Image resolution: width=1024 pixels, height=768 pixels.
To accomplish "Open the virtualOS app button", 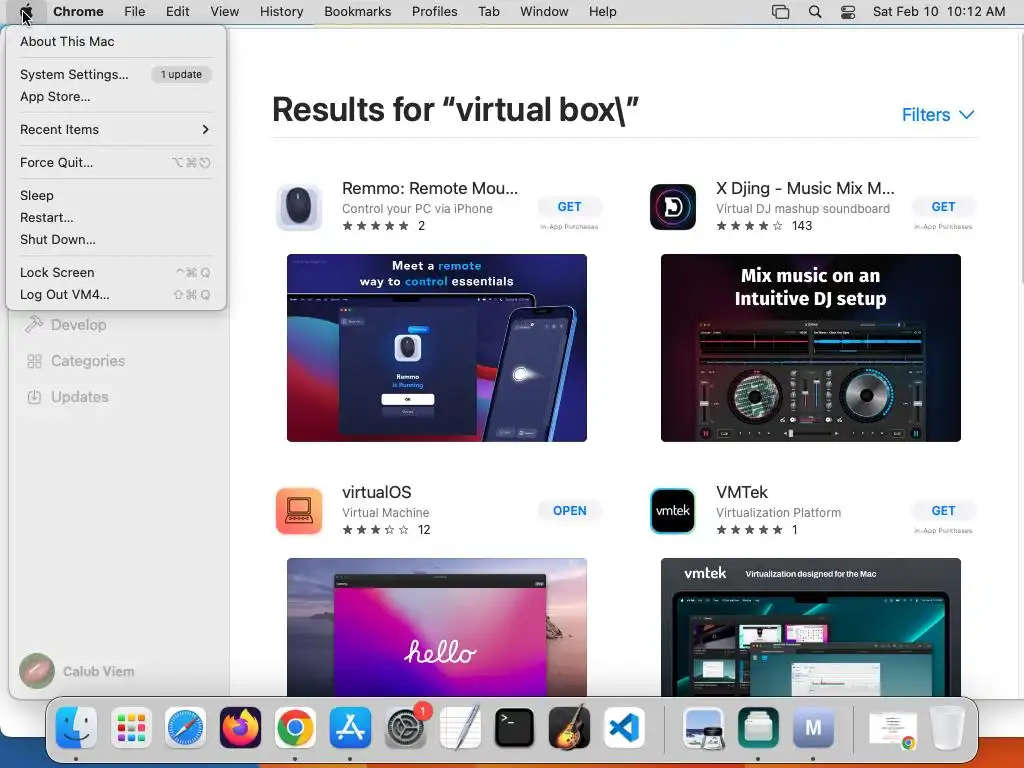I will (569, 511).
